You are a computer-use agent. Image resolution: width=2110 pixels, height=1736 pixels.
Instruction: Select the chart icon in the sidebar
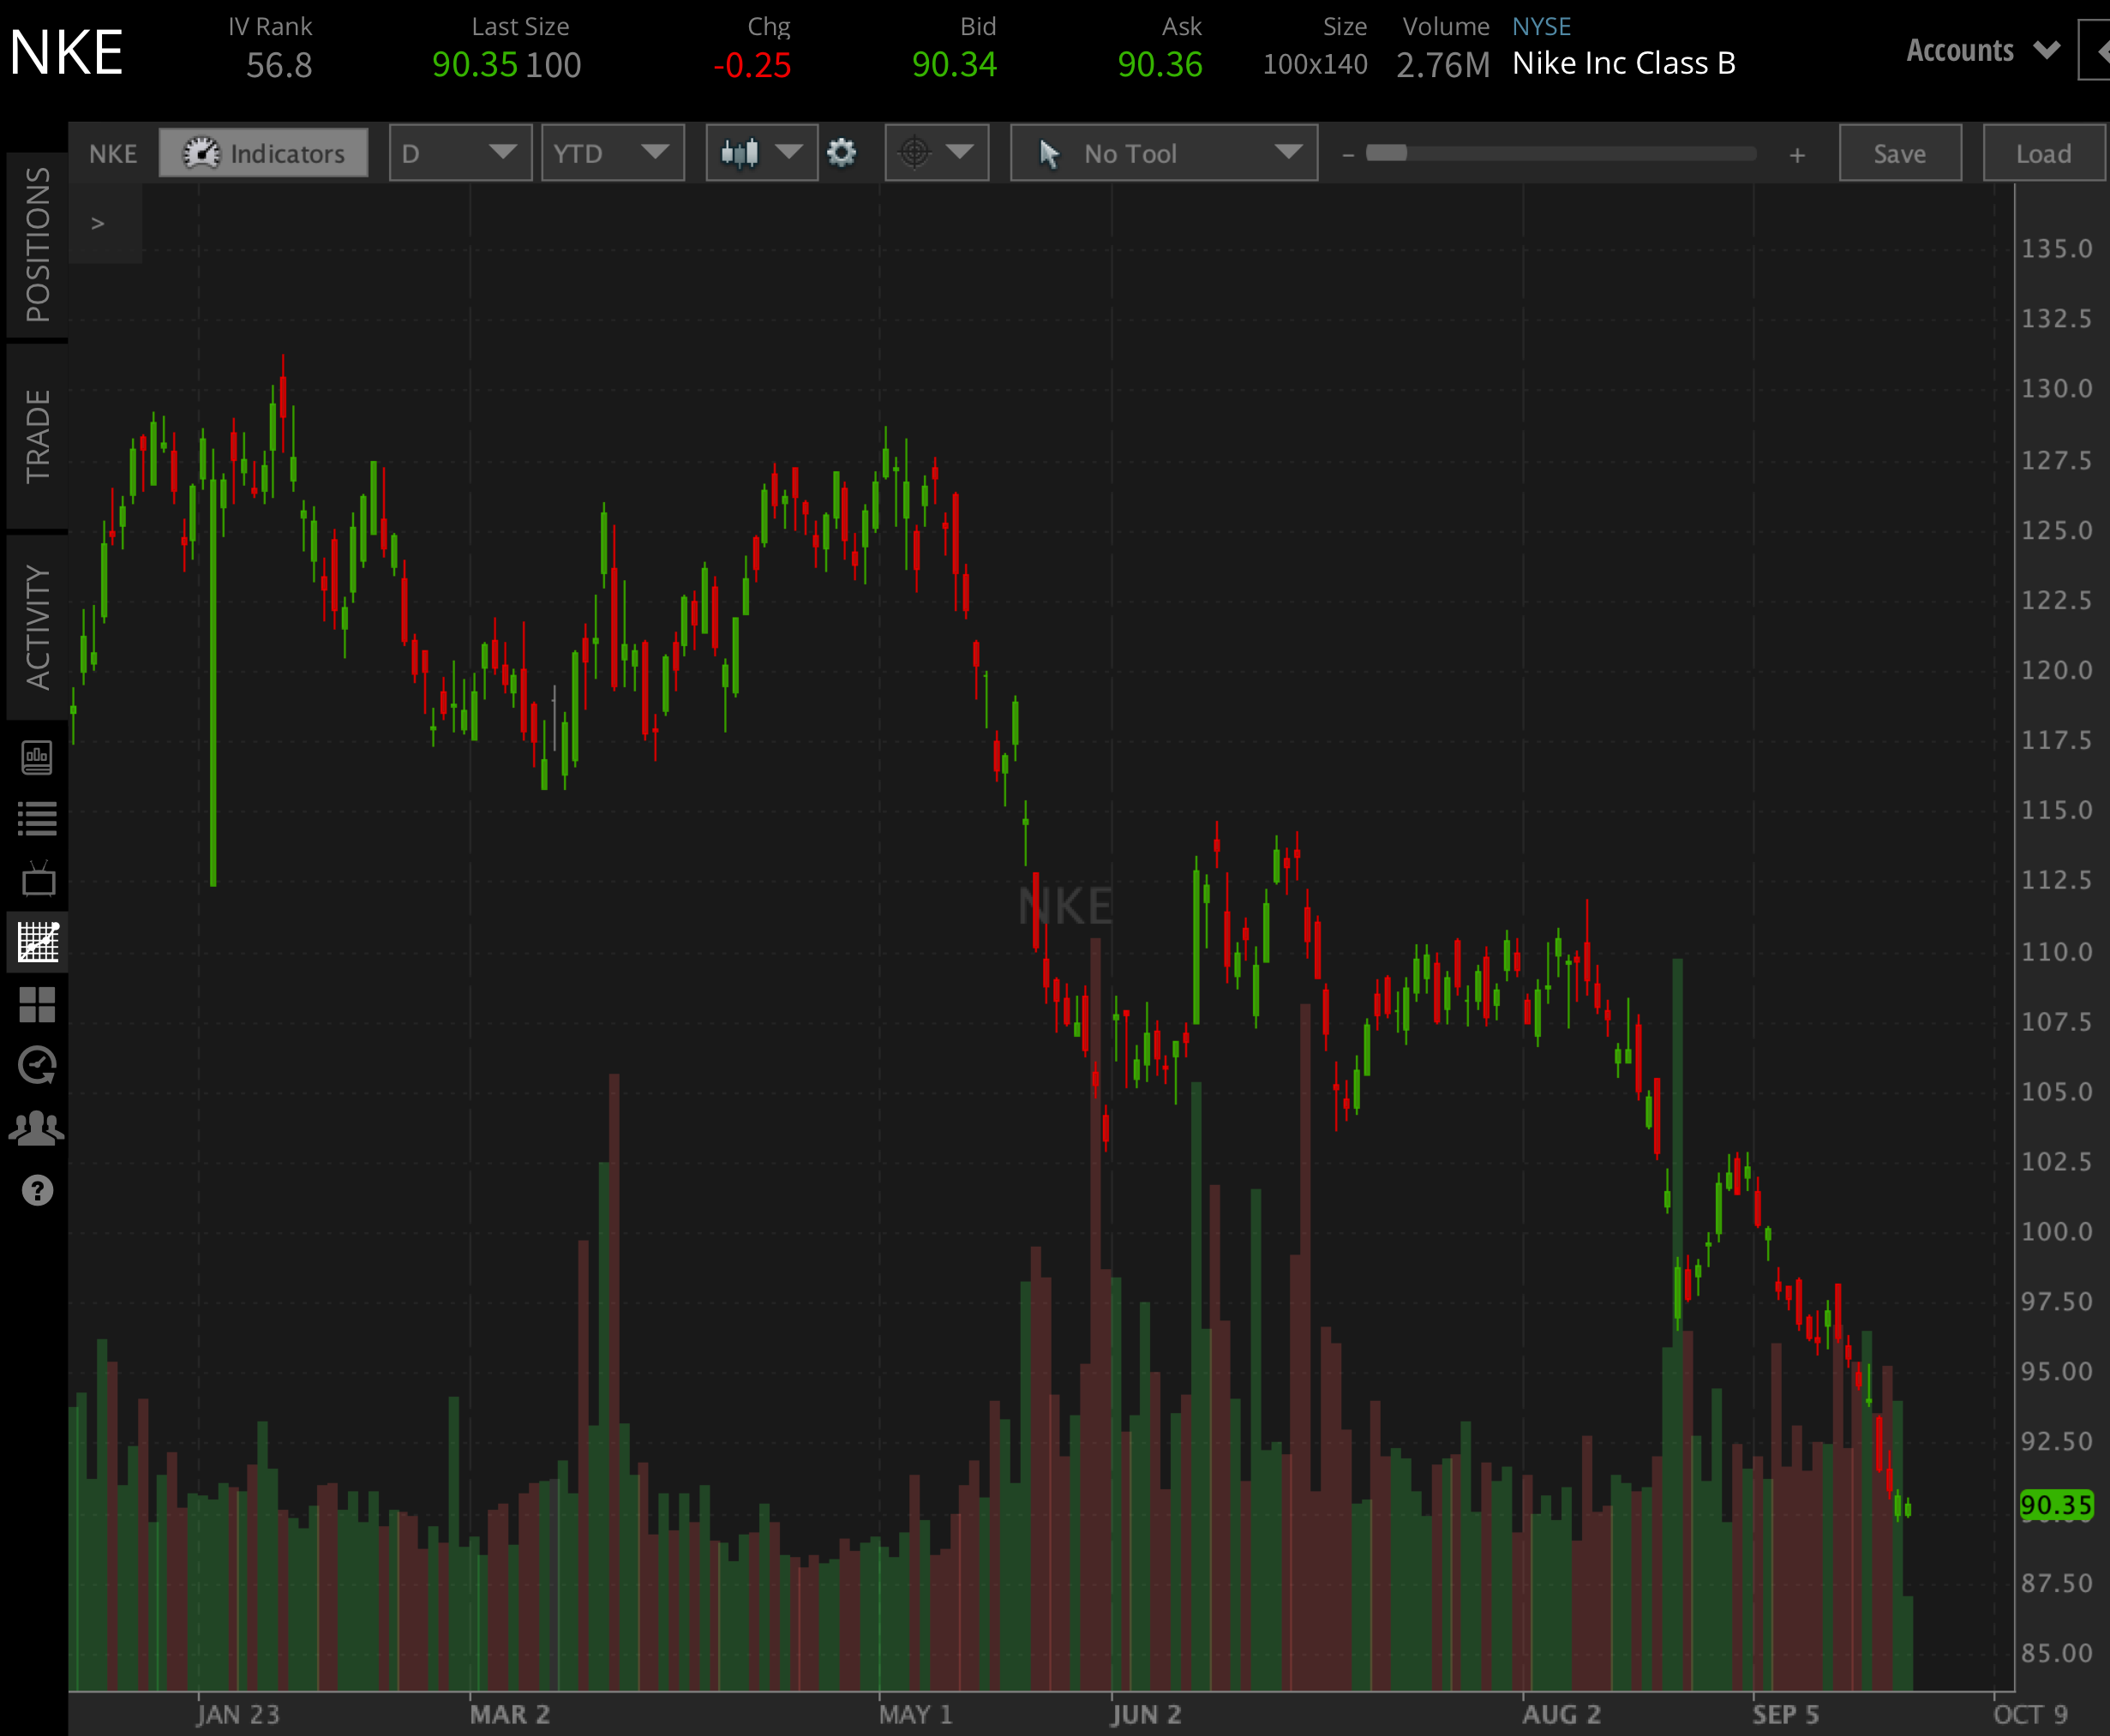click(38, 941)
